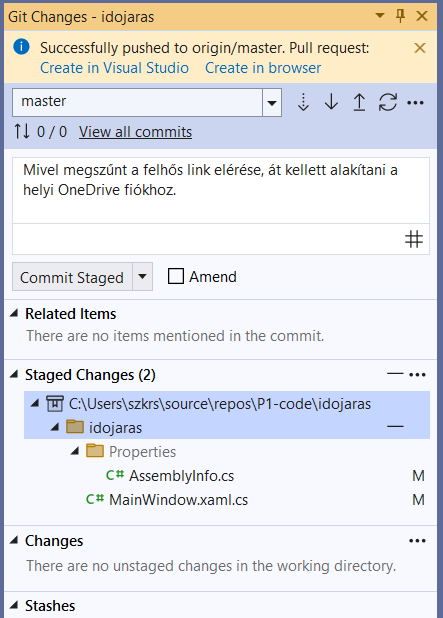Insert issue reference using hash icon
The height and width of the screenshot is (618, 443).
tap(414, 239)
